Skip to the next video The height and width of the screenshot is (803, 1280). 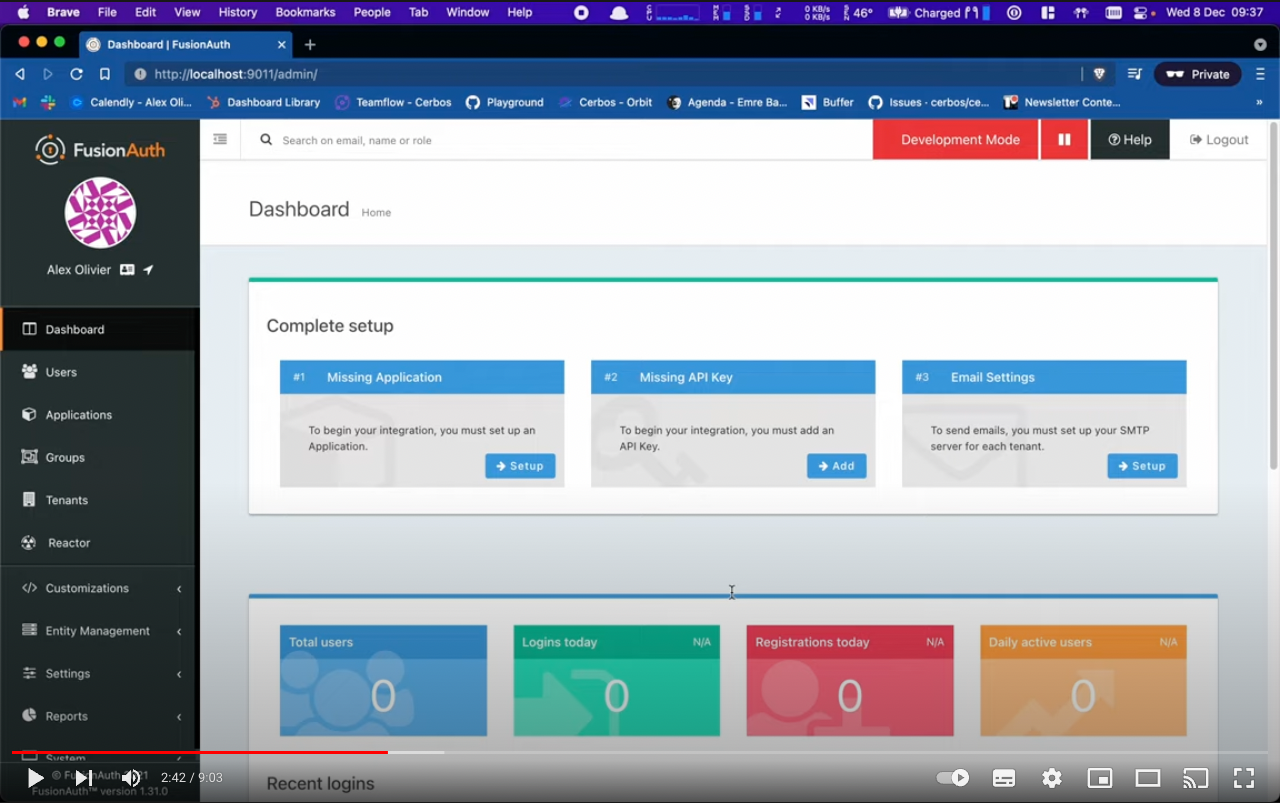click(84, 777)
